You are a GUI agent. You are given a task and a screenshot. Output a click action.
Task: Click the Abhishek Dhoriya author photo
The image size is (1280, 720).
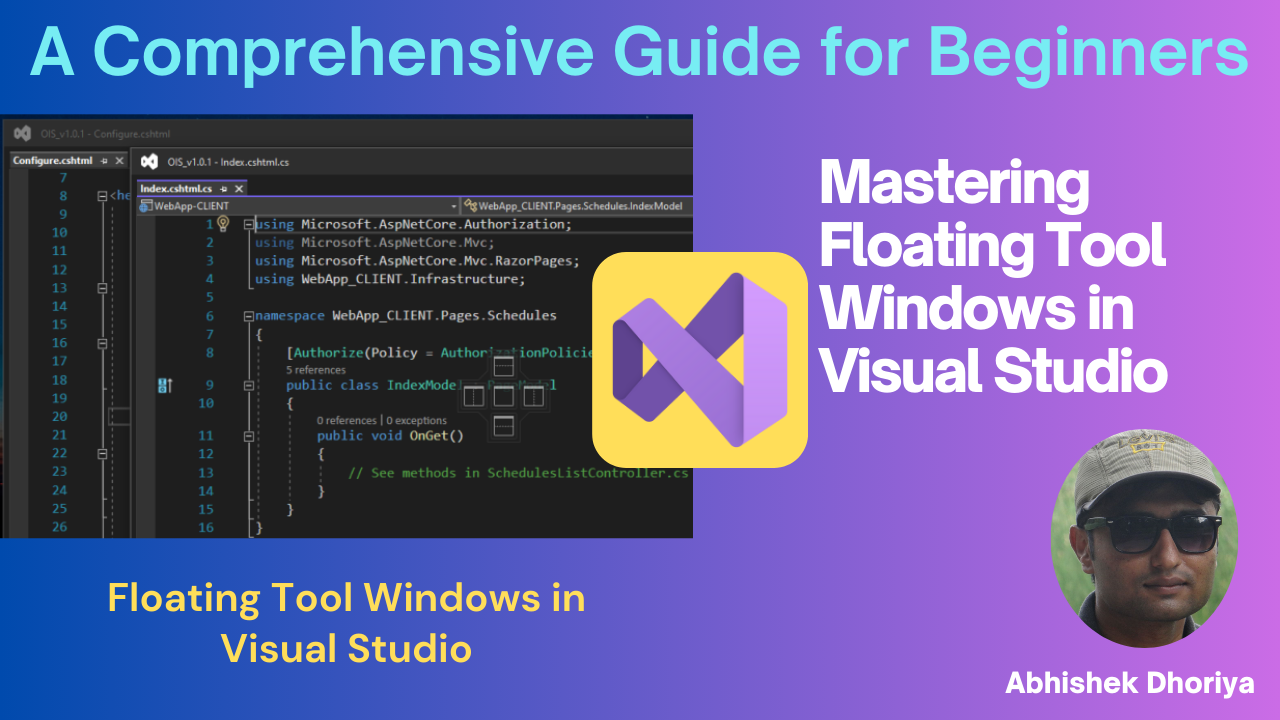tap(1144, 538)
